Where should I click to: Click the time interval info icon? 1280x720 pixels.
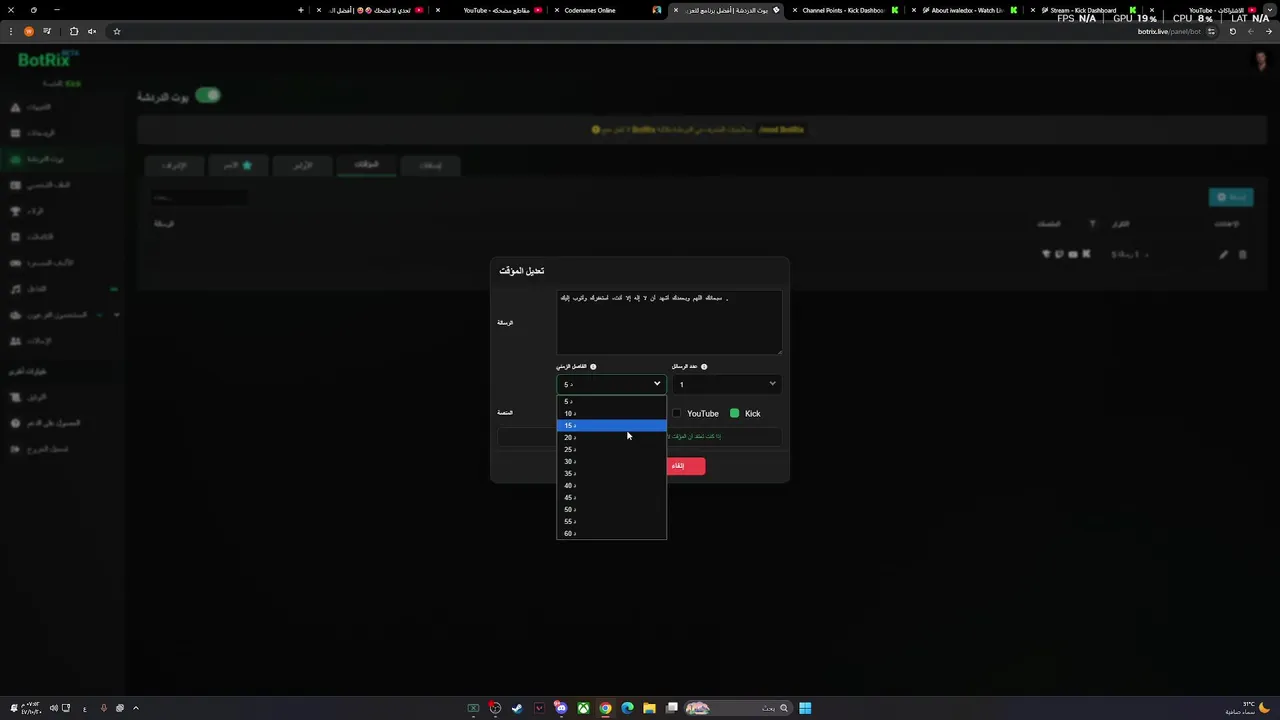pyautogui.click(x=593, y=366)
